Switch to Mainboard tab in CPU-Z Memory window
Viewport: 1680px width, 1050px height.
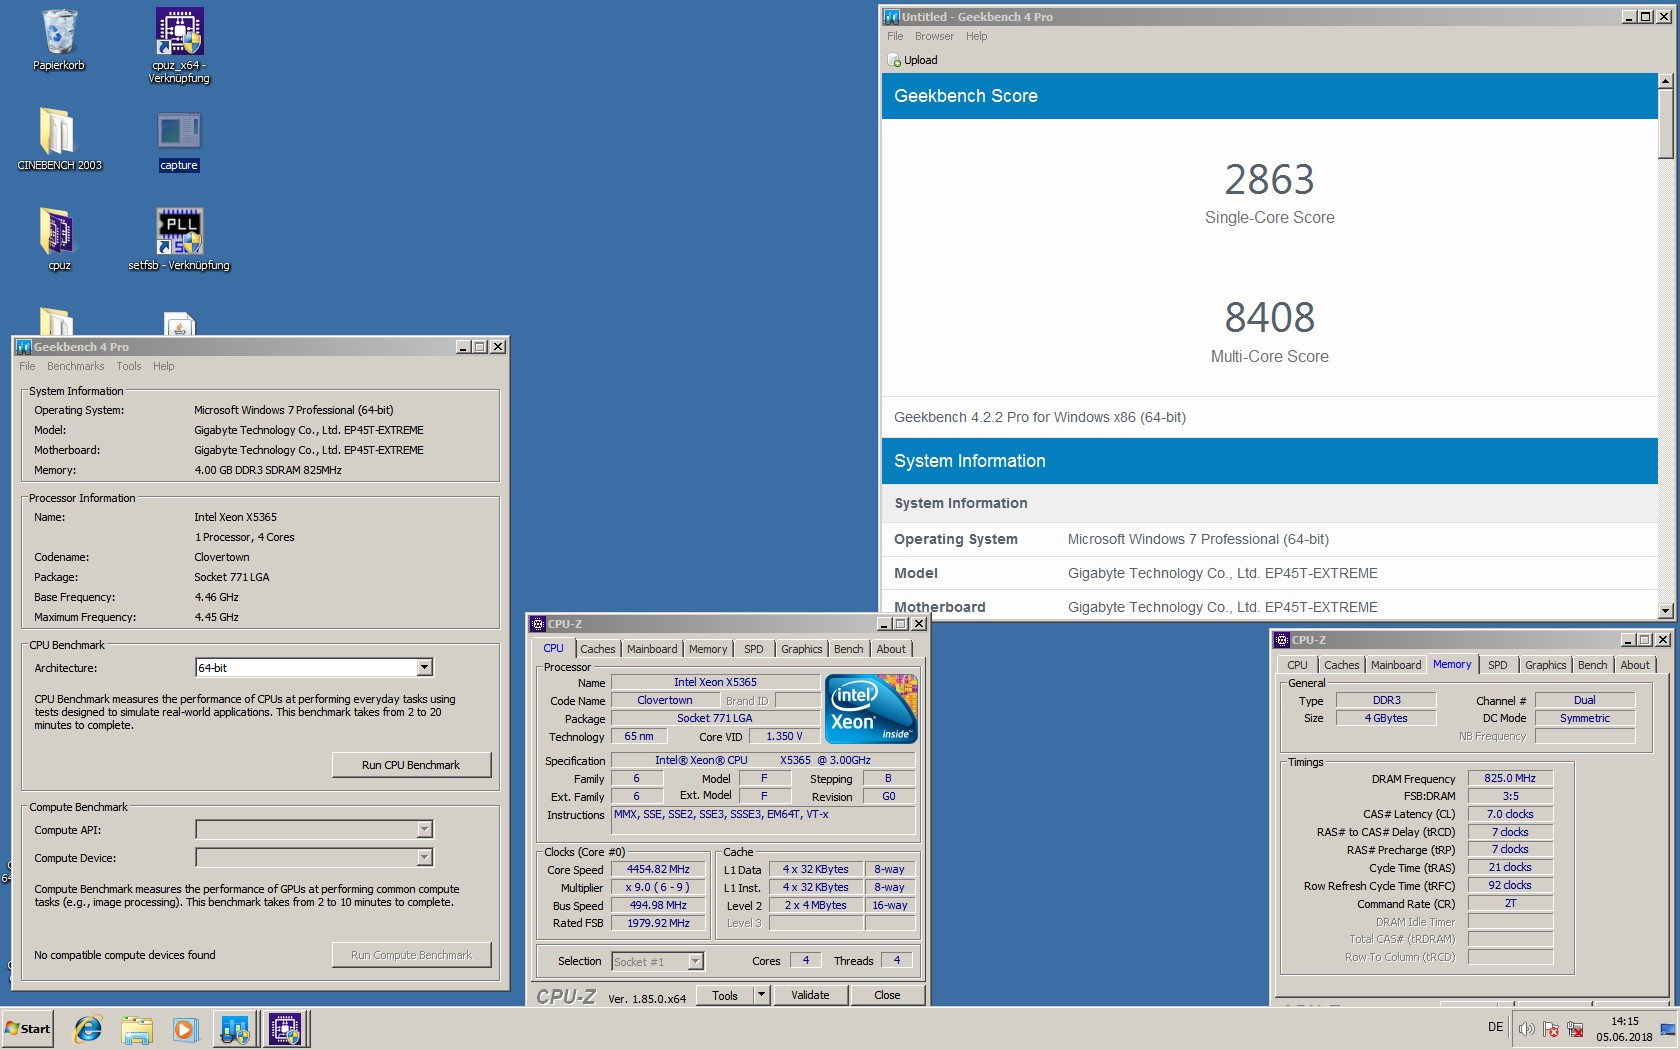[x=1396, y=665]
